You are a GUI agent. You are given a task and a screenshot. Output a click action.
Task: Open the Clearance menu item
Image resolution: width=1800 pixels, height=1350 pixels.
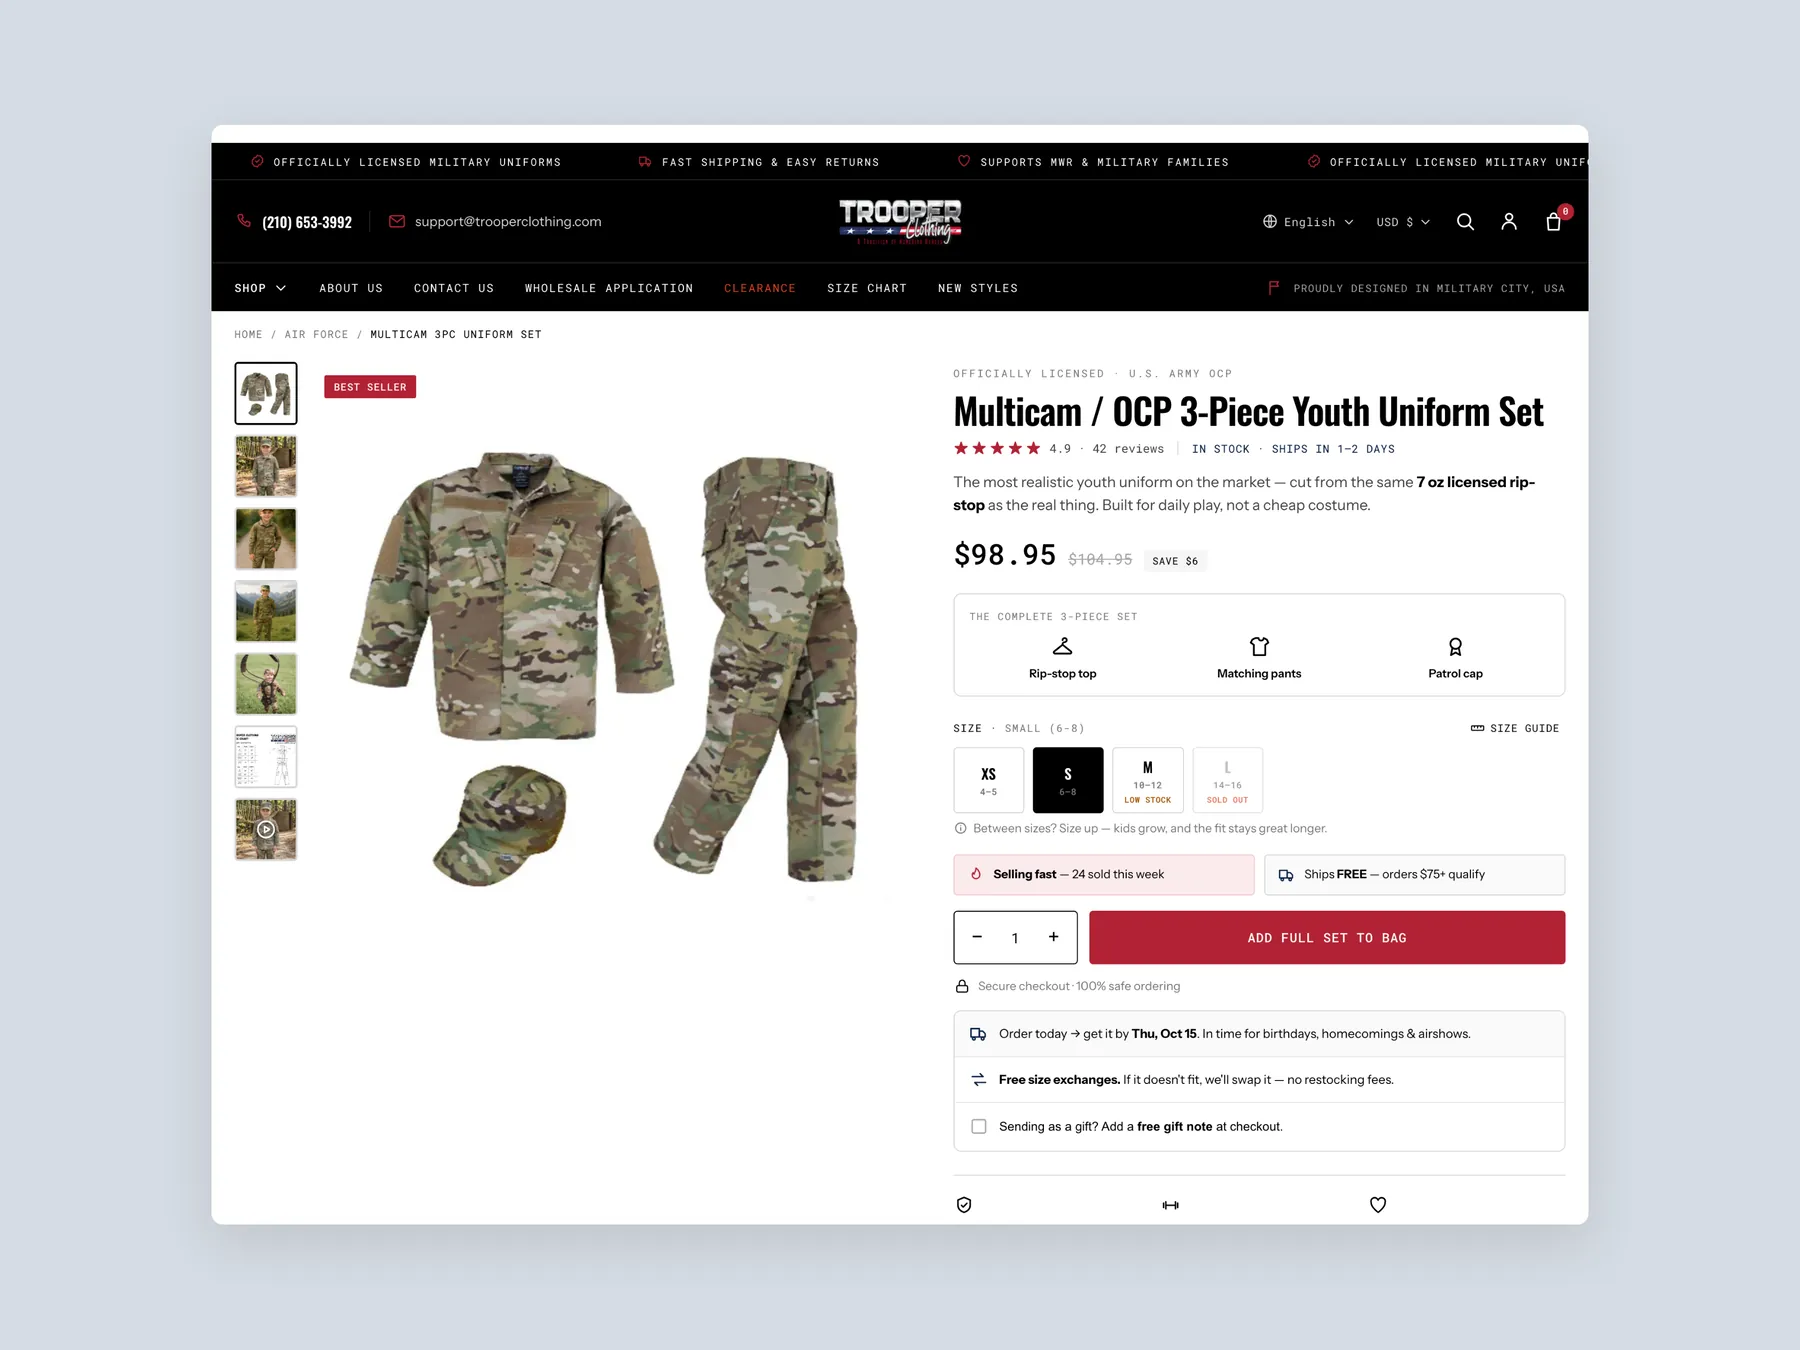tap(760, 288)
